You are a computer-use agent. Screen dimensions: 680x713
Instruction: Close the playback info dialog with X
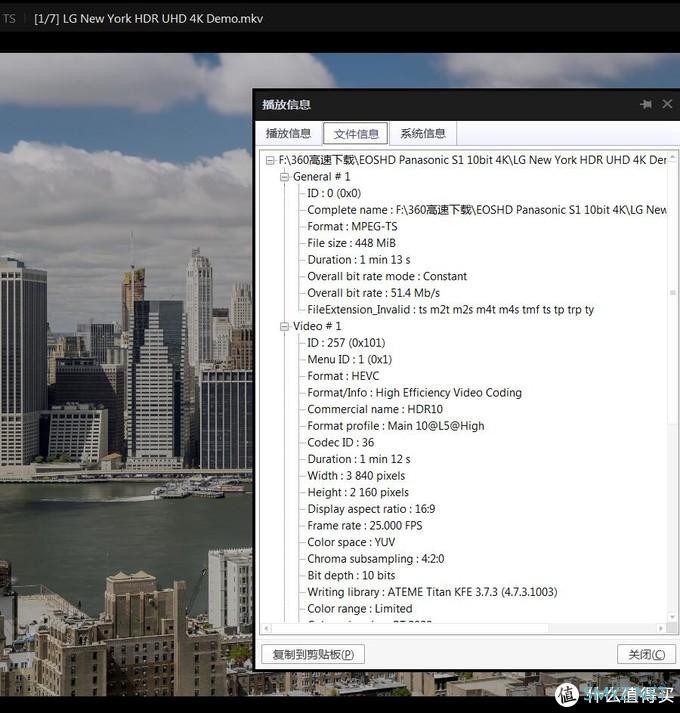coord(667,104)
